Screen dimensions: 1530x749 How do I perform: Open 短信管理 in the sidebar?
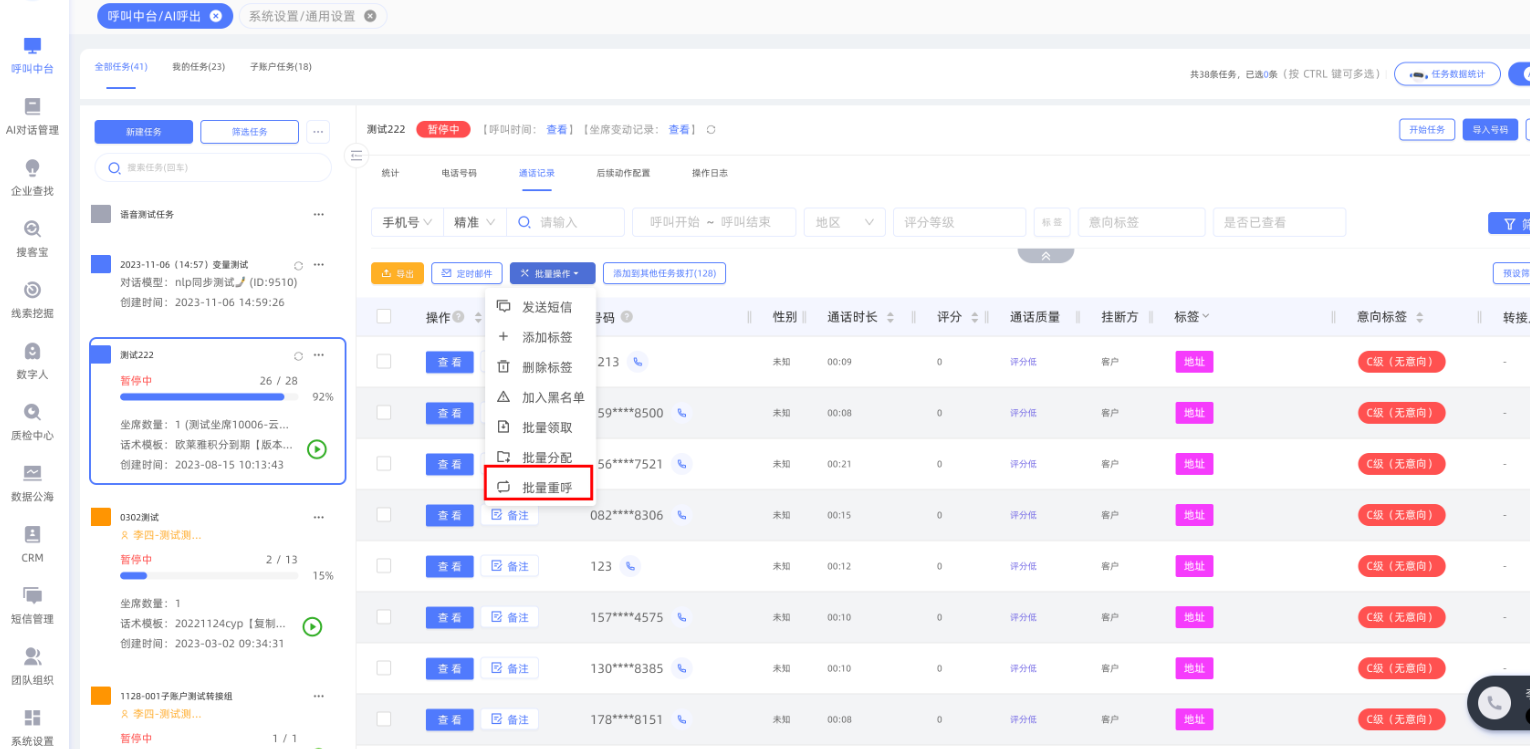[32, 603]
